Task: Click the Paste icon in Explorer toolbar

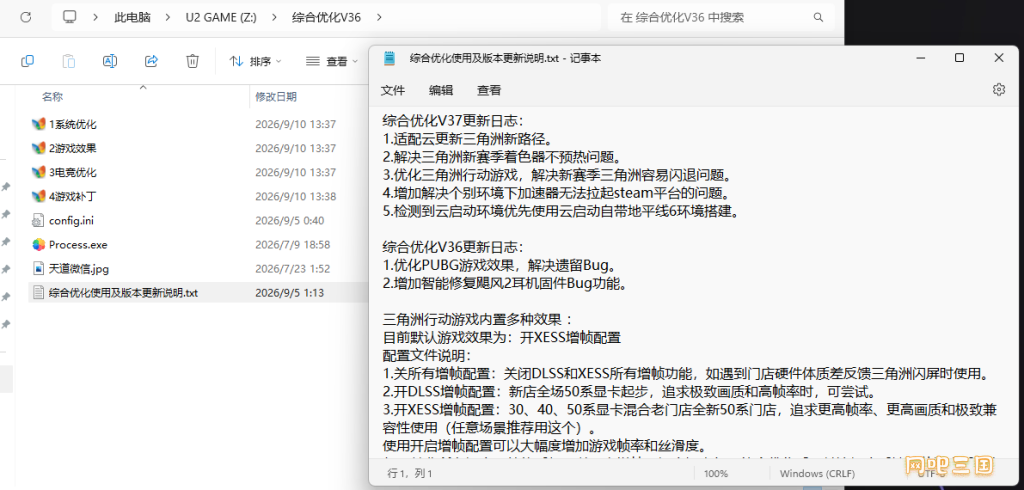Action: click(x=69, y=61)
